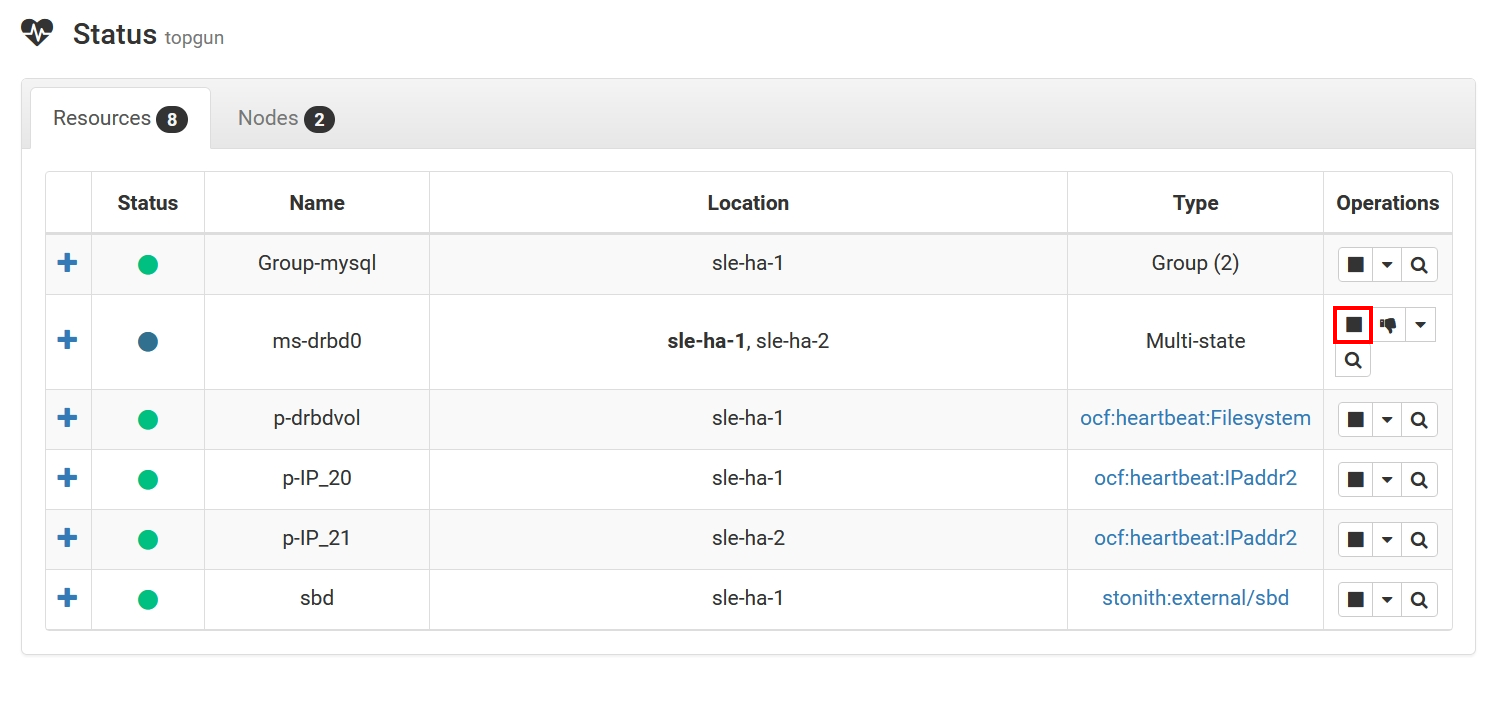Stop the Group-mysql resource
This screenshot has width=1492, height=710.
tap(1355, 265)
